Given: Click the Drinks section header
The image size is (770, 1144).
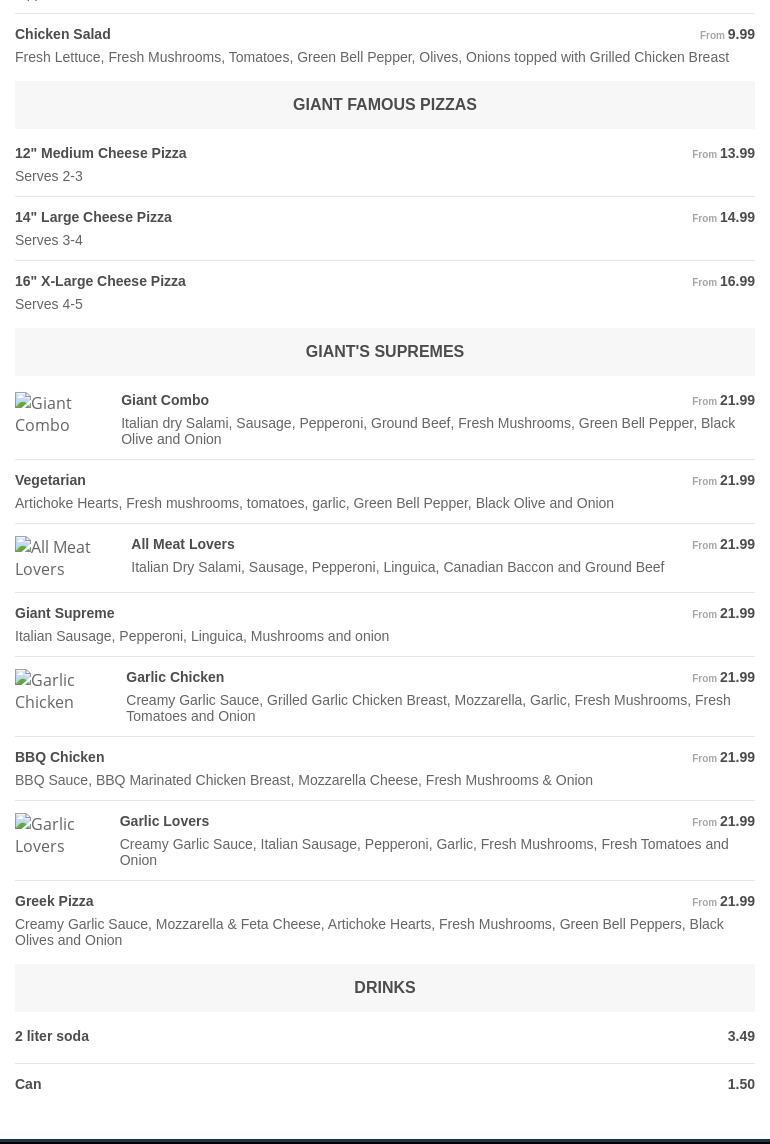Looking at the screenshot, I should (385, 987).
